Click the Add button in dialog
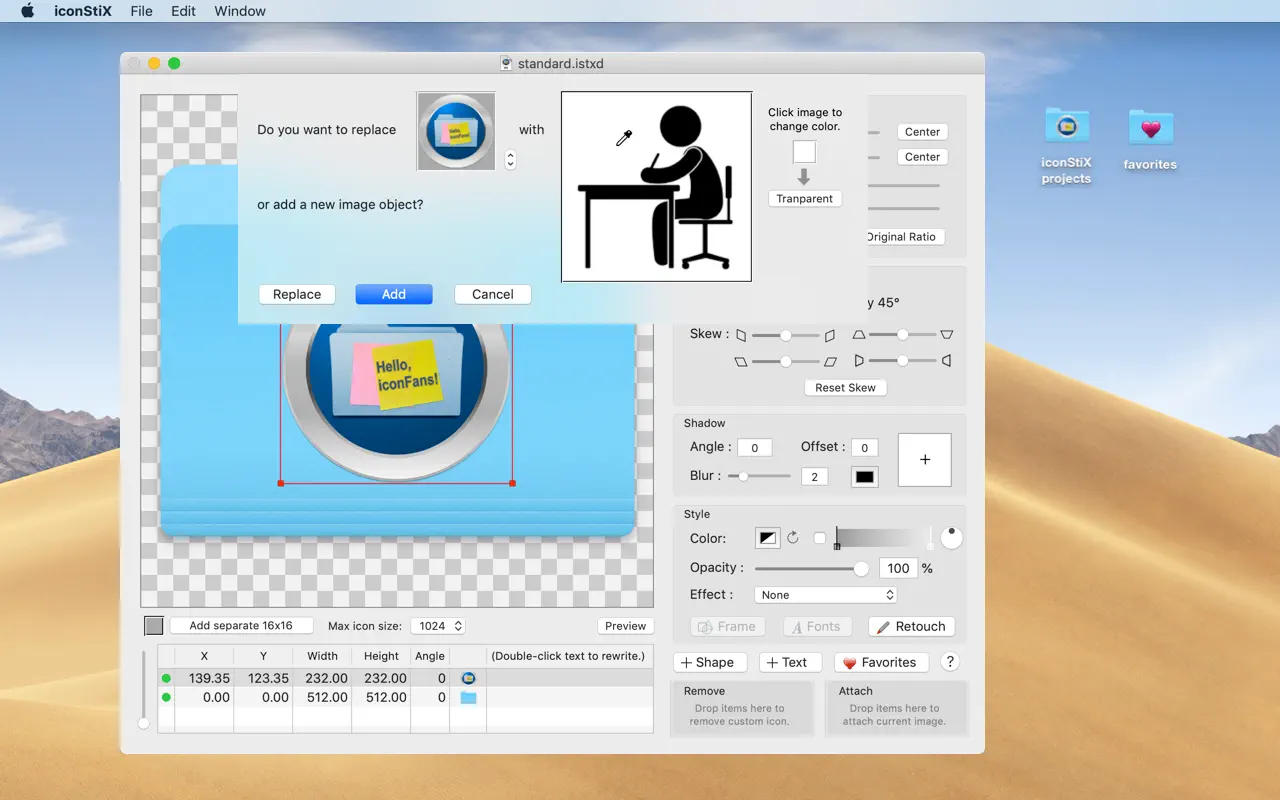Screen dimensions: 1280x800 pyautogui.click(x=394, y=294)
